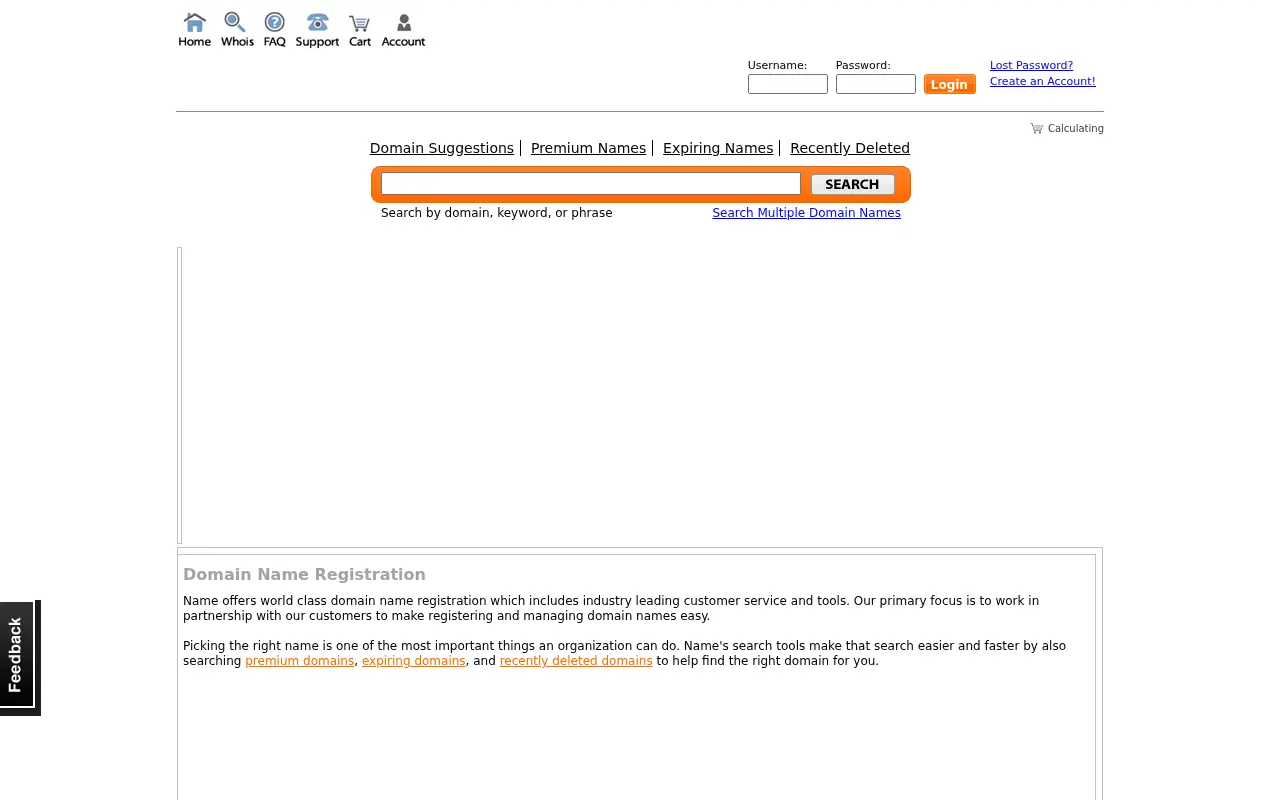Image resolution: width=1280 pixels, height=800 pixels.
Task: Click the 'Search by domain, keyword, or phrase' hint
Action: (496, 213)
